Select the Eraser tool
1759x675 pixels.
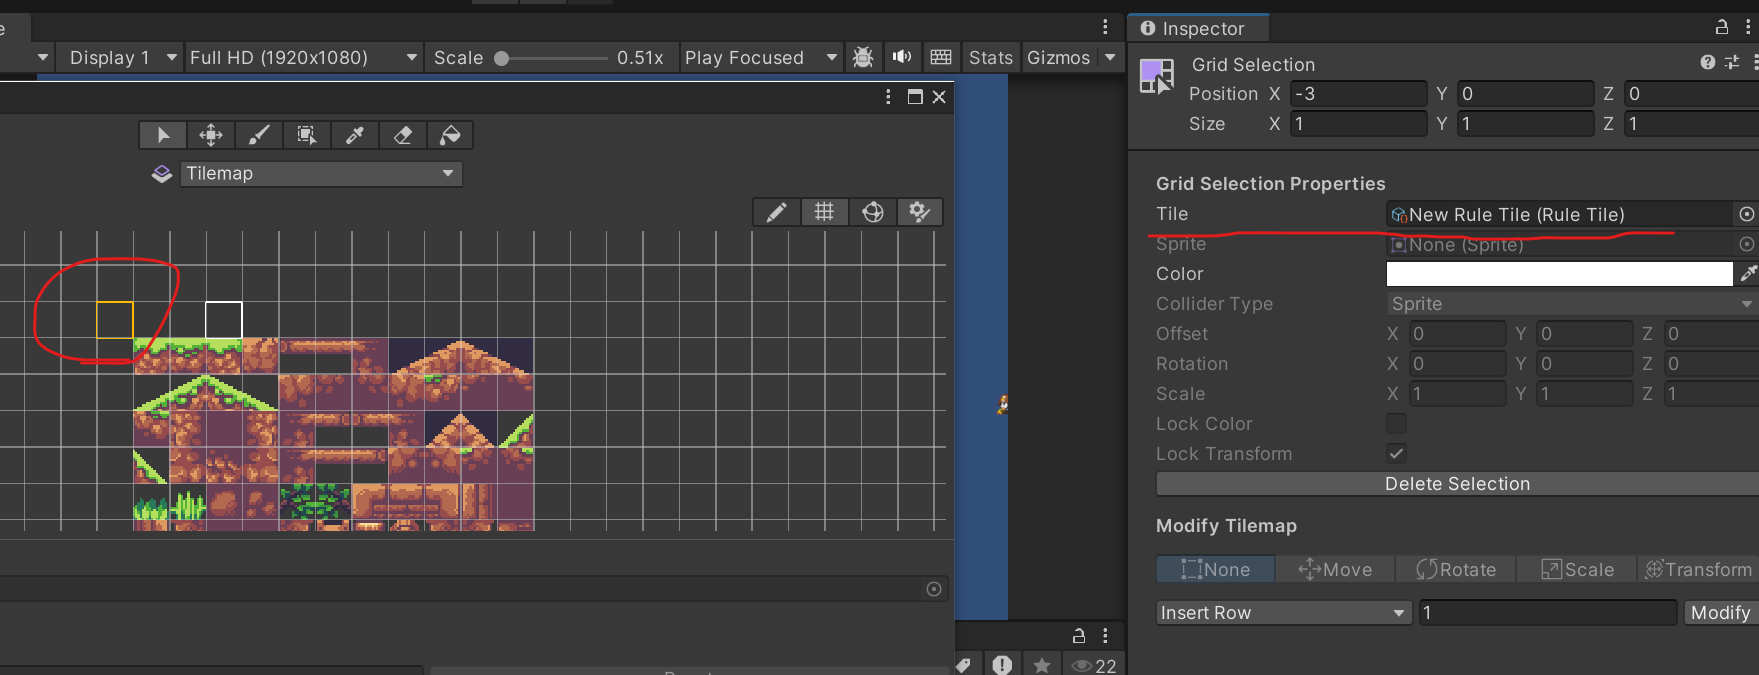(x=402, y=135)
